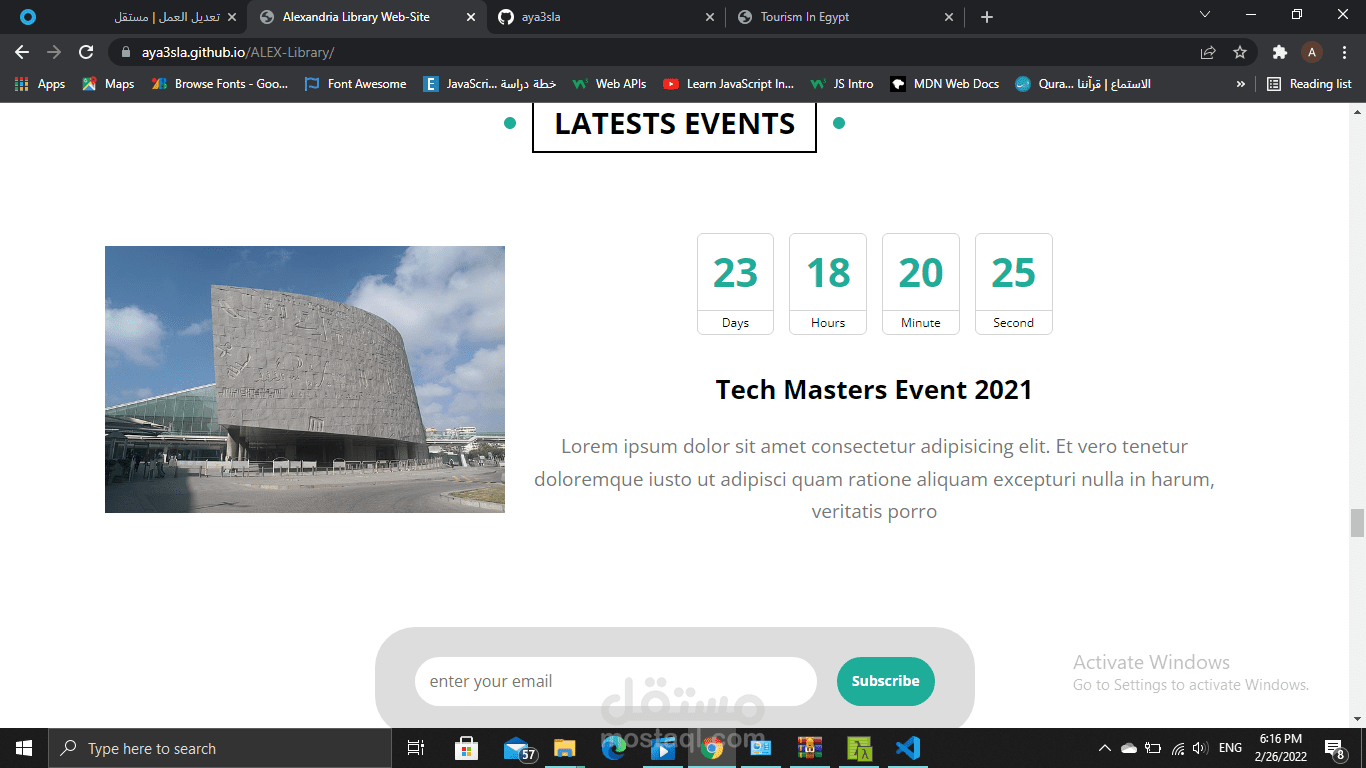
Task: Open the Browse Fonts bookmark
Action: (x=220, y=84)
